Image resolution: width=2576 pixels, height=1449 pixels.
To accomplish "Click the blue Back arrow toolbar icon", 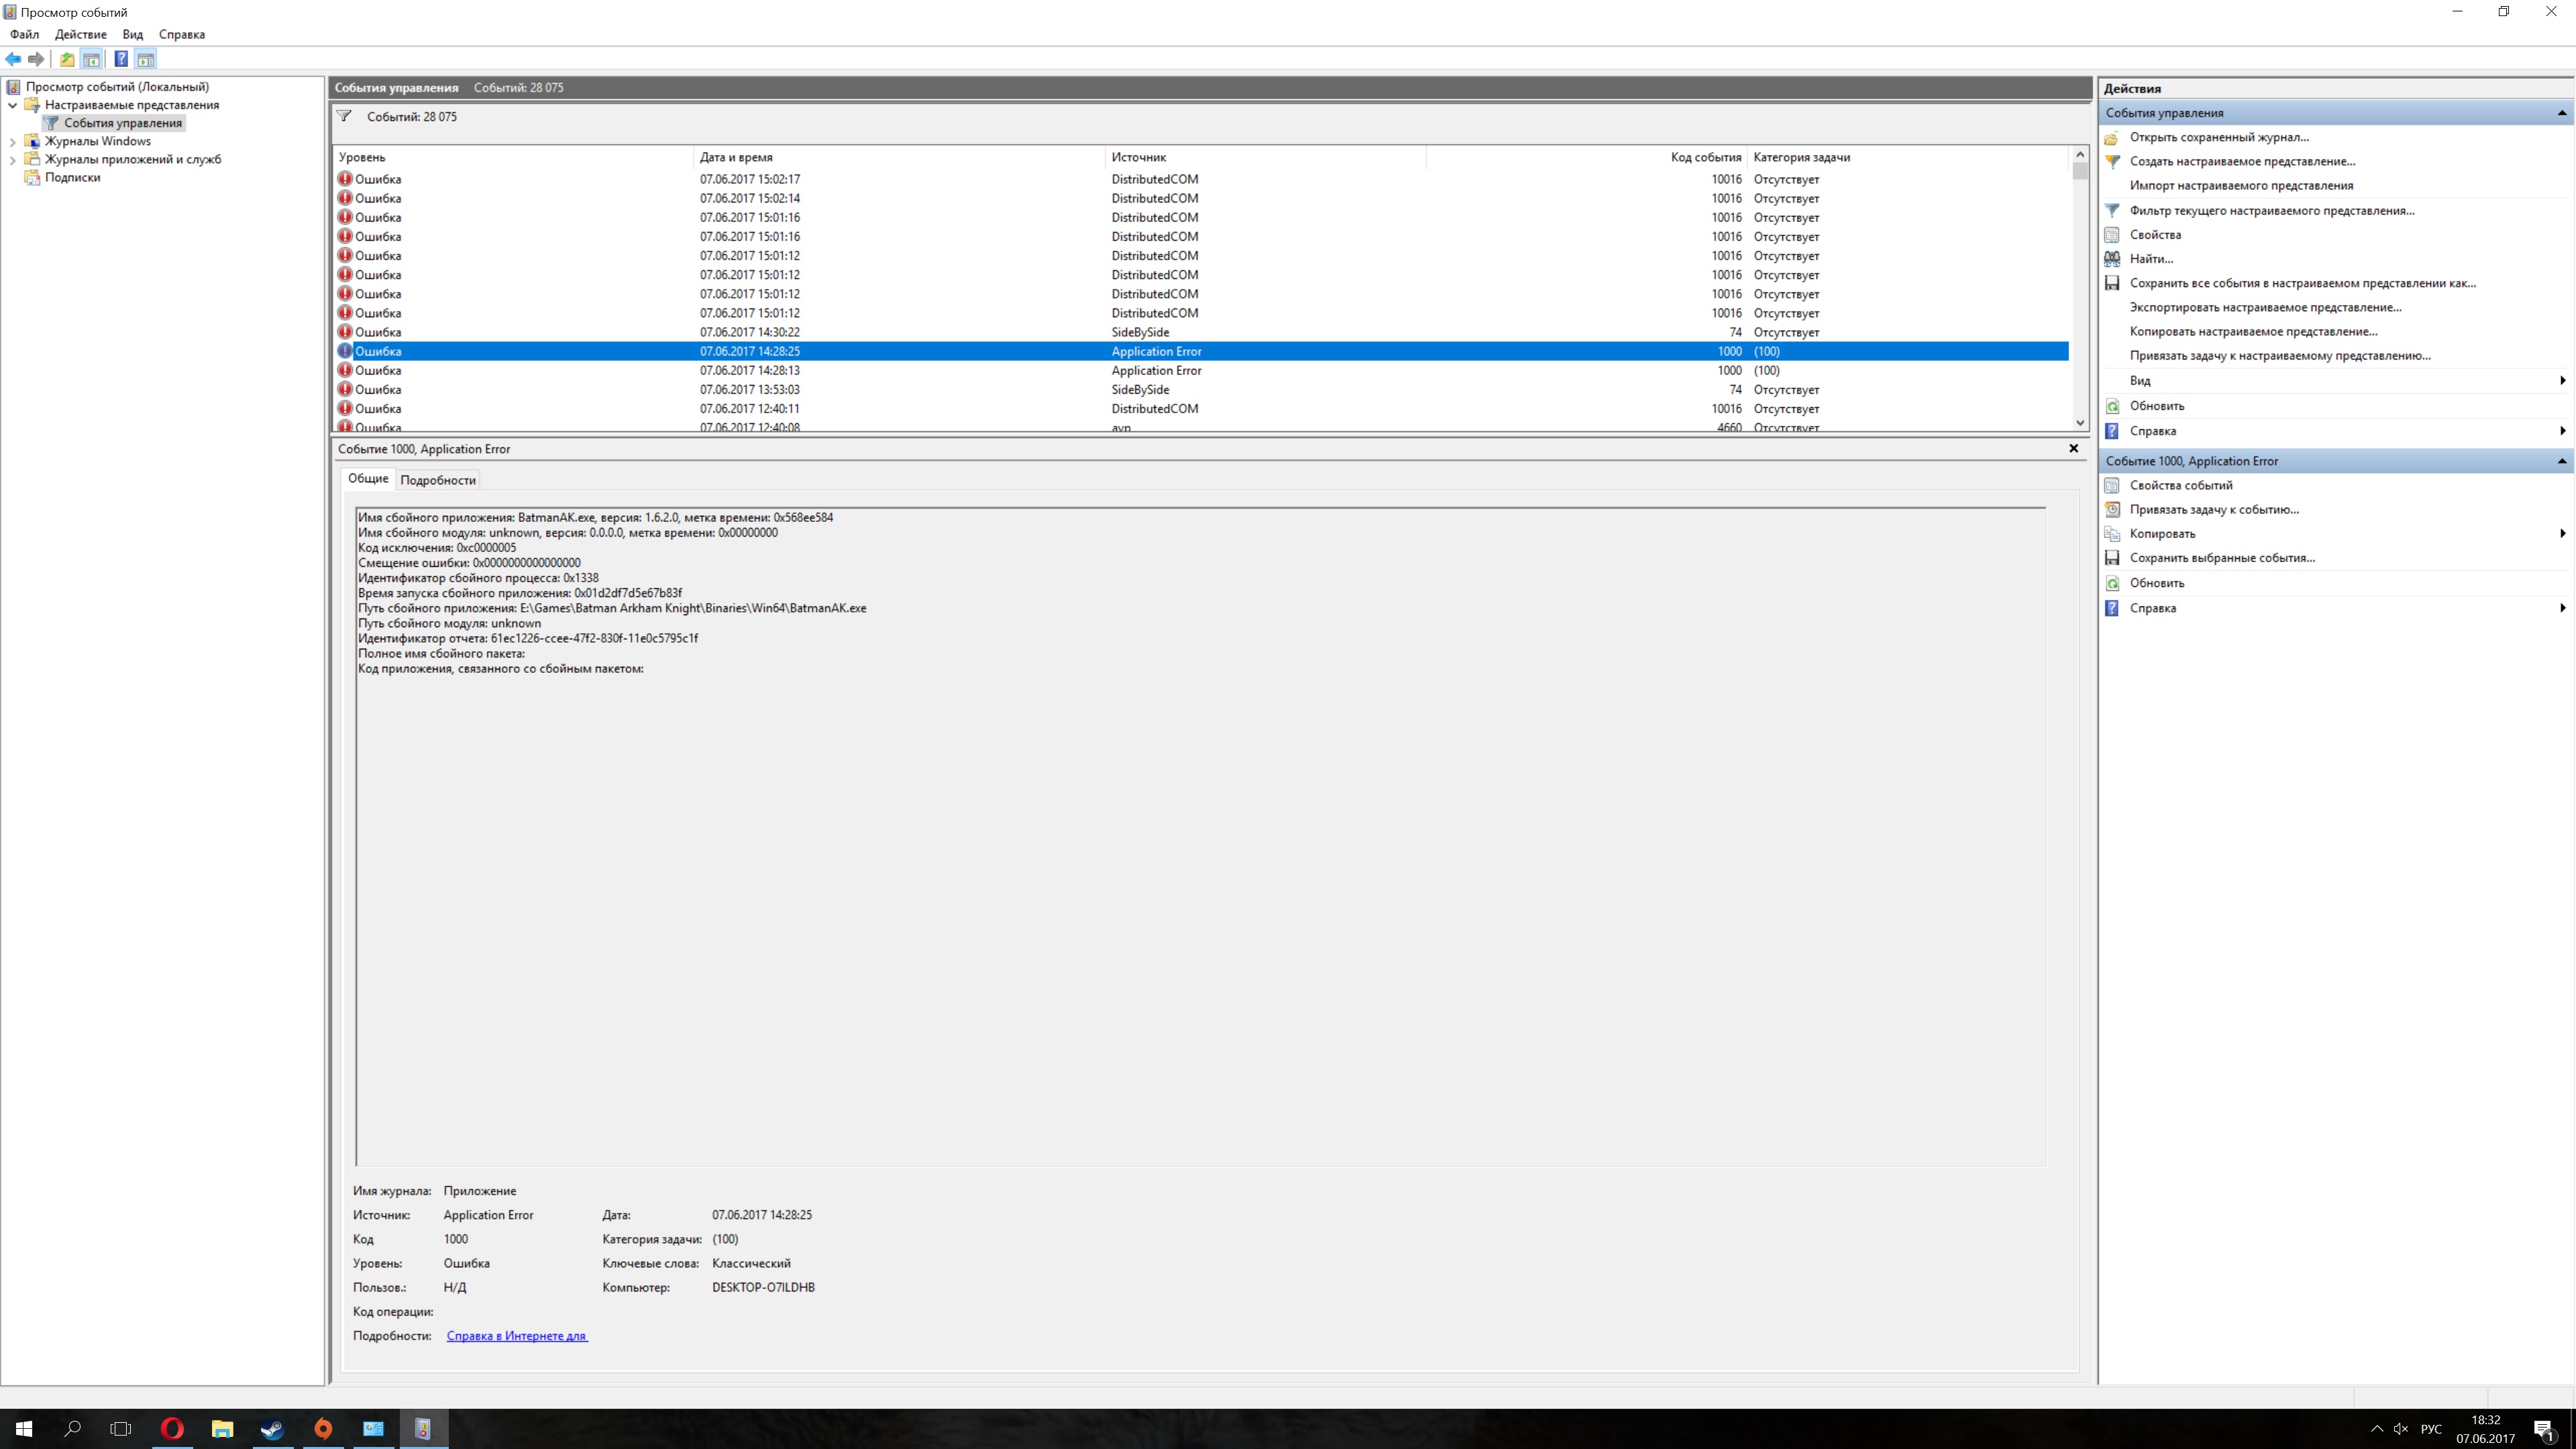I will coord(13,59).
